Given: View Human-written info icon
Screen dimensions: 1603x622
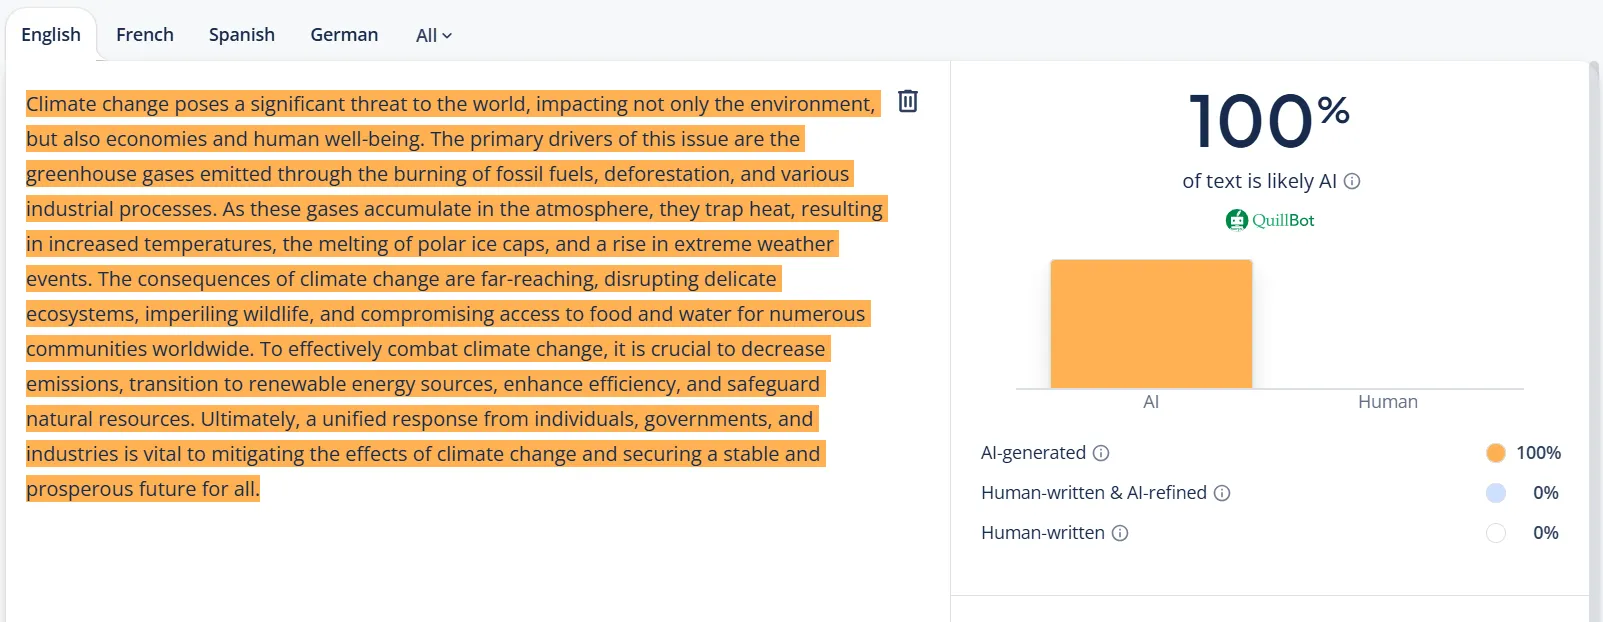Looking at the screenshot, I should [1118, 533].
